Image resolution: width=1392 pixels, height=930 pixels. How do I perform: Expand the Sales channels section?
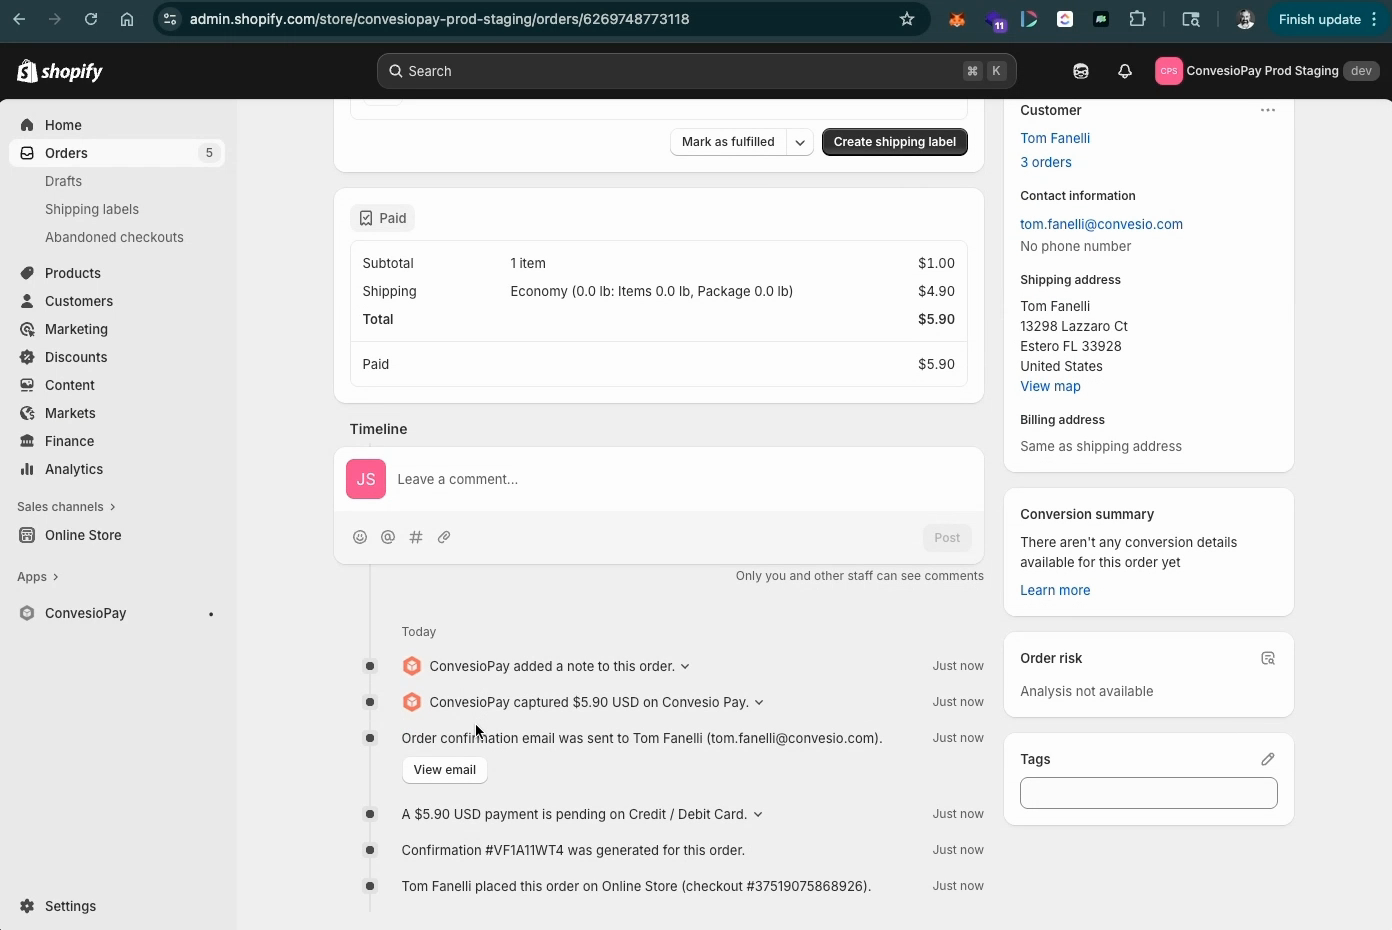click(66, 507)
